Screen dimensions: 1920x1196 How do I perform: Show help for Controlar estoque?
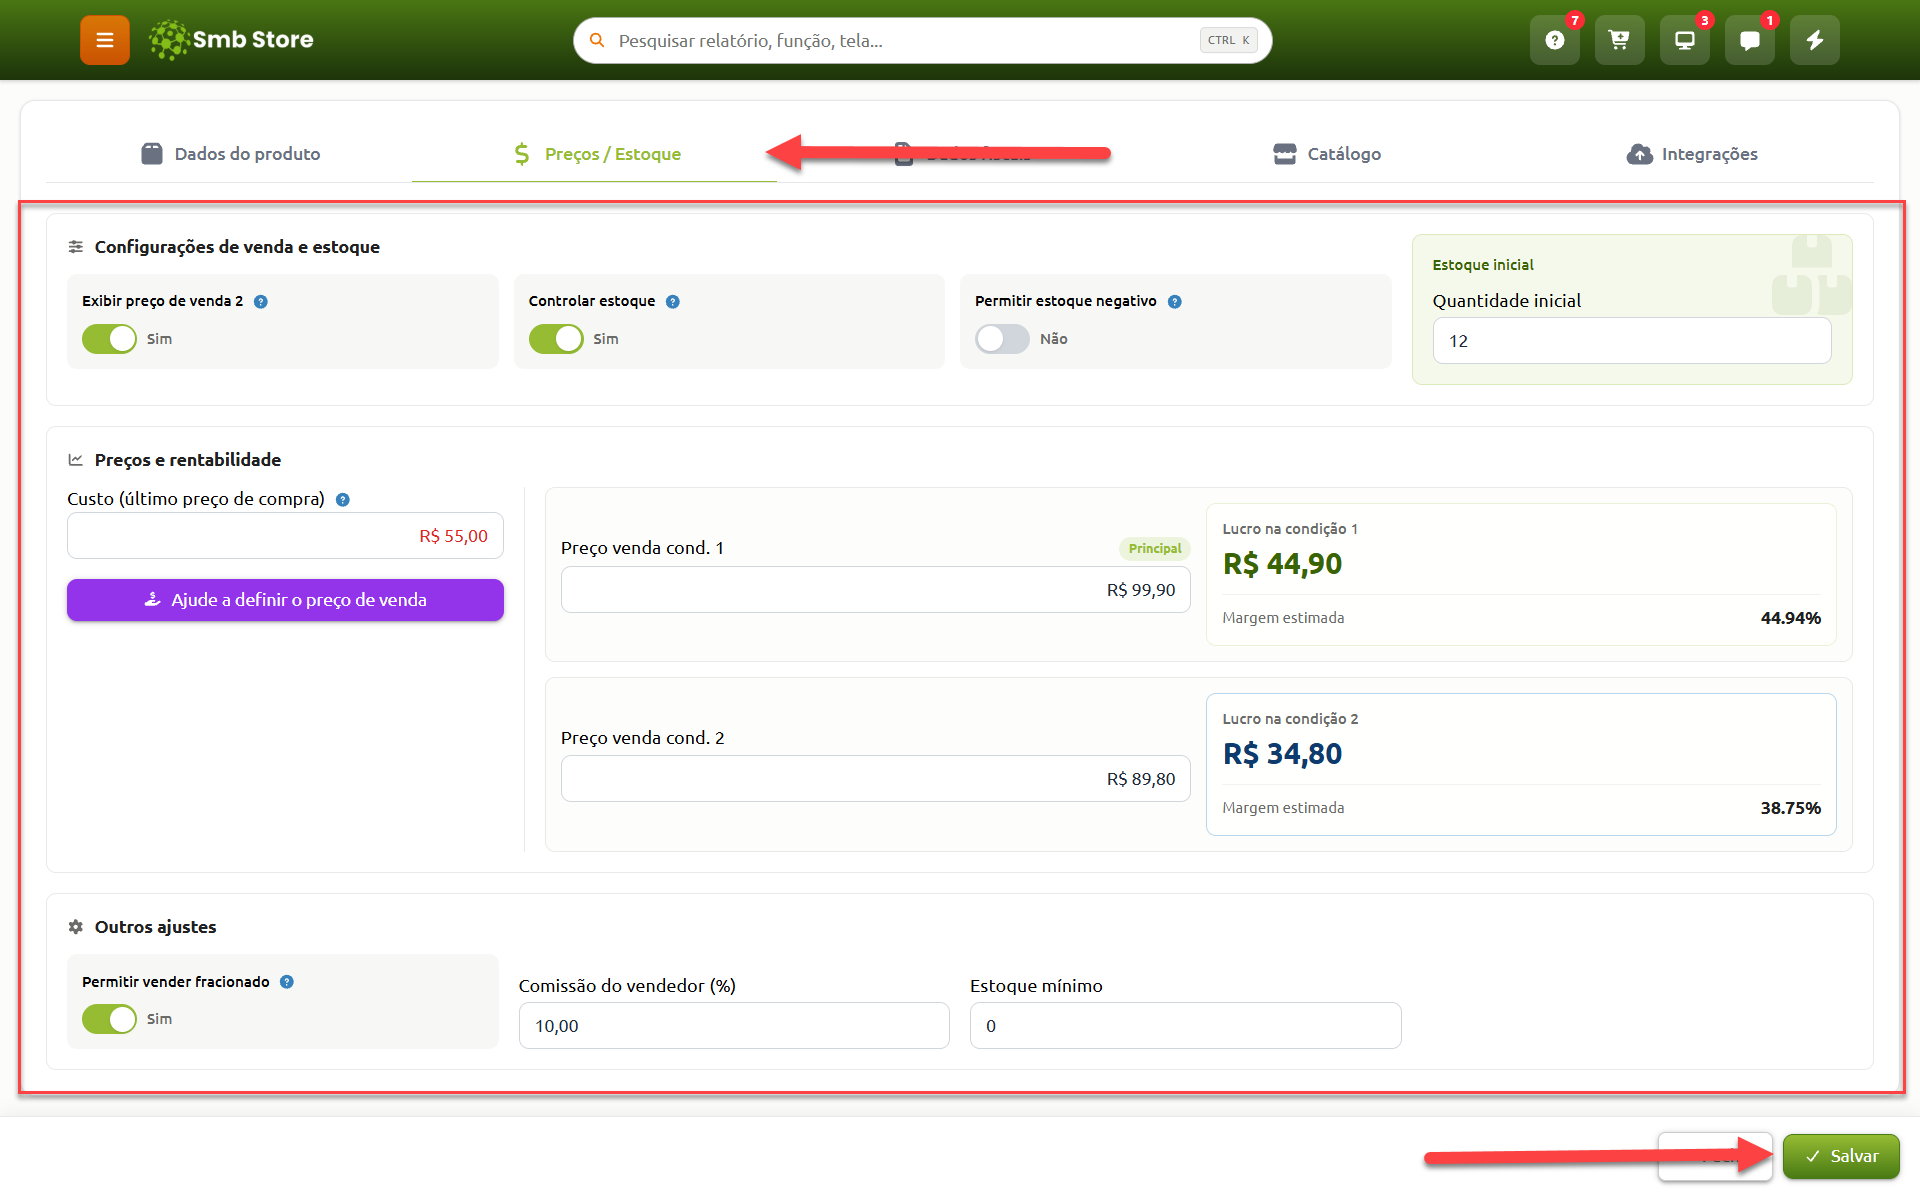[672, 301]
